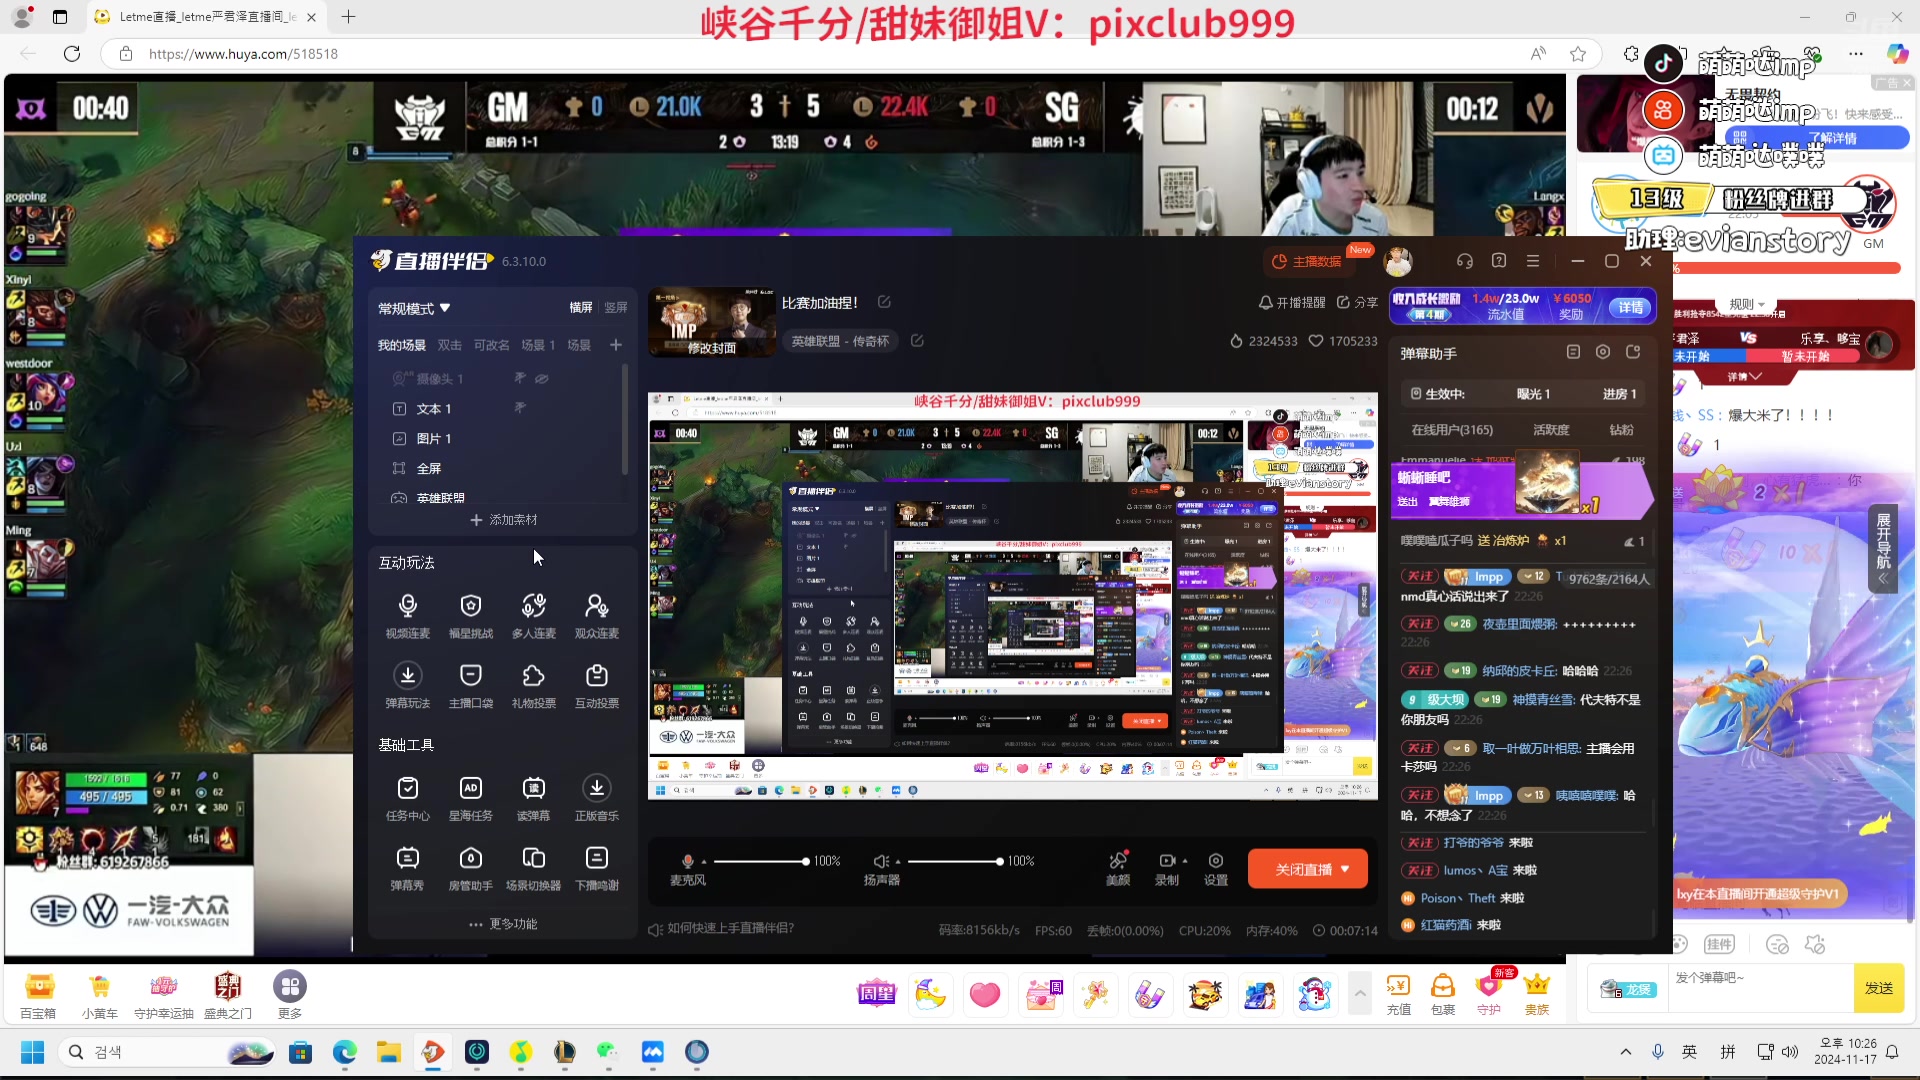Click 添加素材 add source button
Image resolution: width=1920 pixels, height=1080 pixels.
tap(503, 520)
